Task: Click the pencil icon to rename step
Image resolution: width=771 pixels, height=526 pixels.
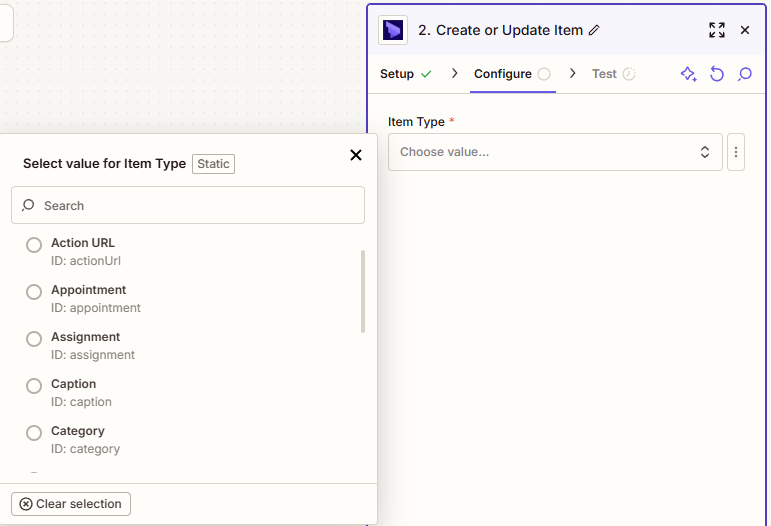Action: point(594,30)
